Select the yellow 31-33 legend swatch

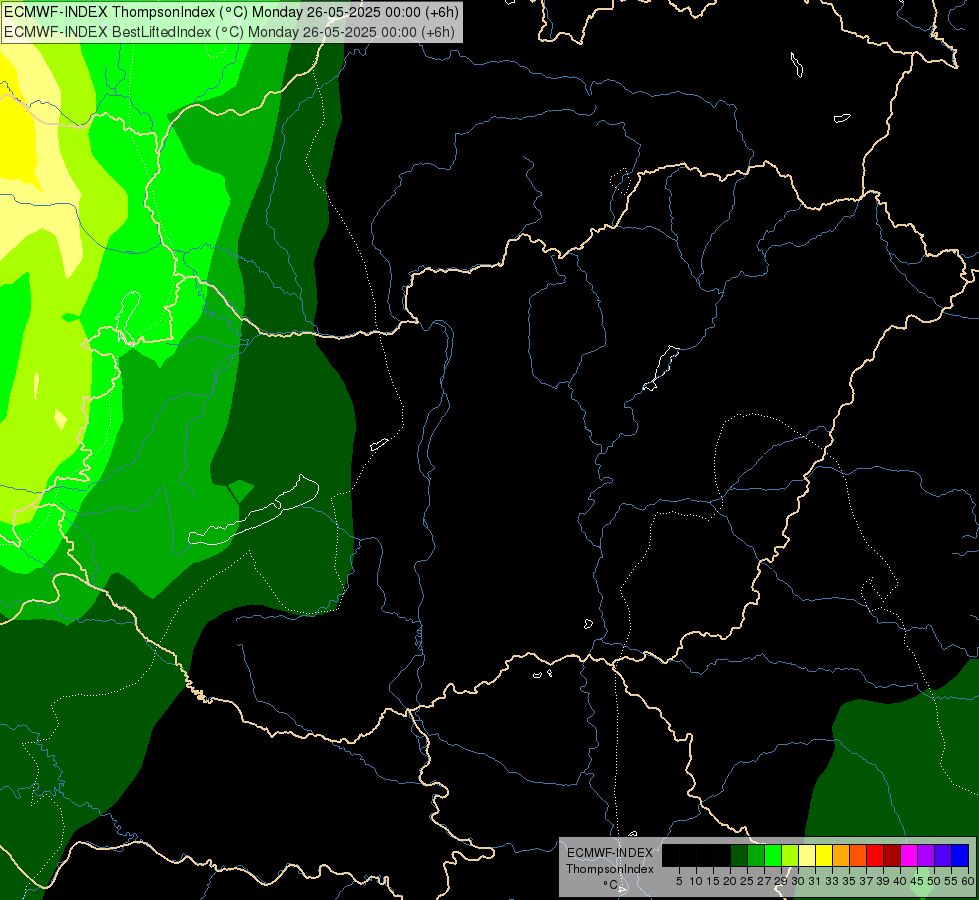(824, 855)
